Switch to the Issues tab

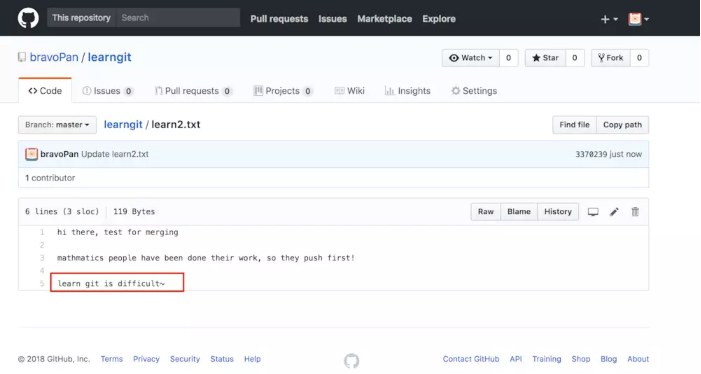[108, 91]
